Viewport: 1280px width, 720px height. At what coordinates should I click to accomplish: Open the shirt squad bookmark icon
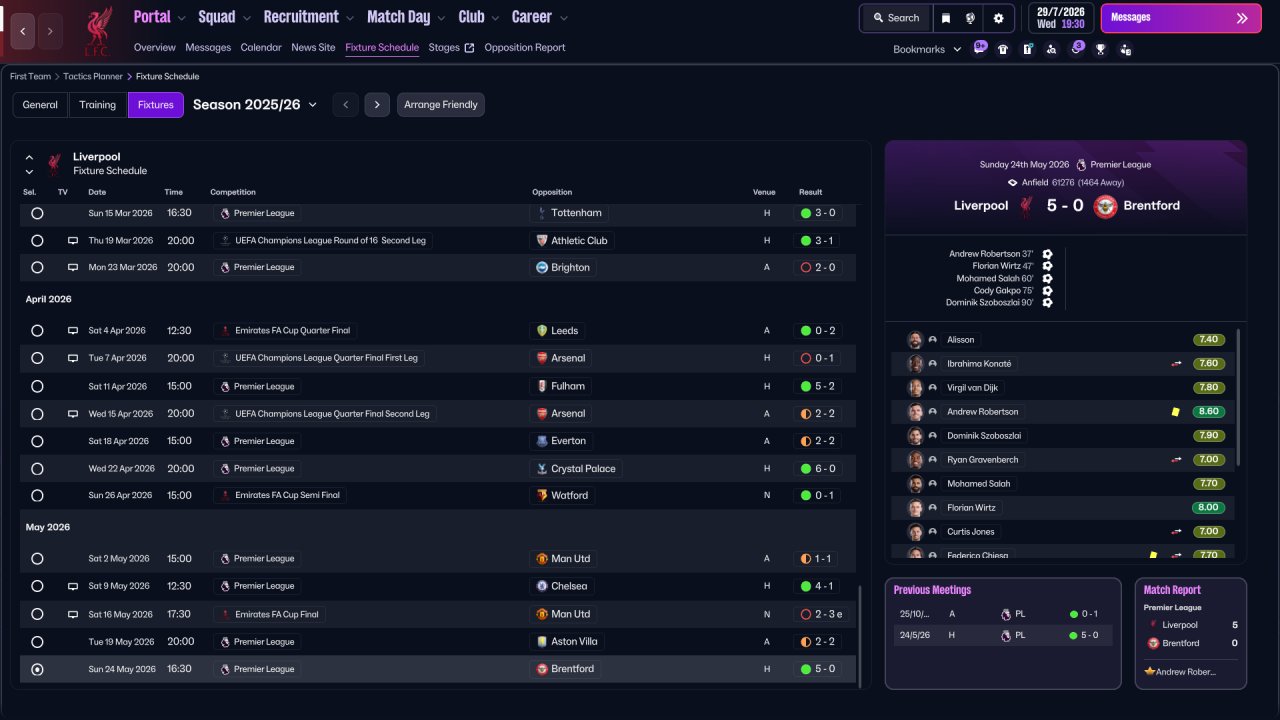[x=1003, y=49]
